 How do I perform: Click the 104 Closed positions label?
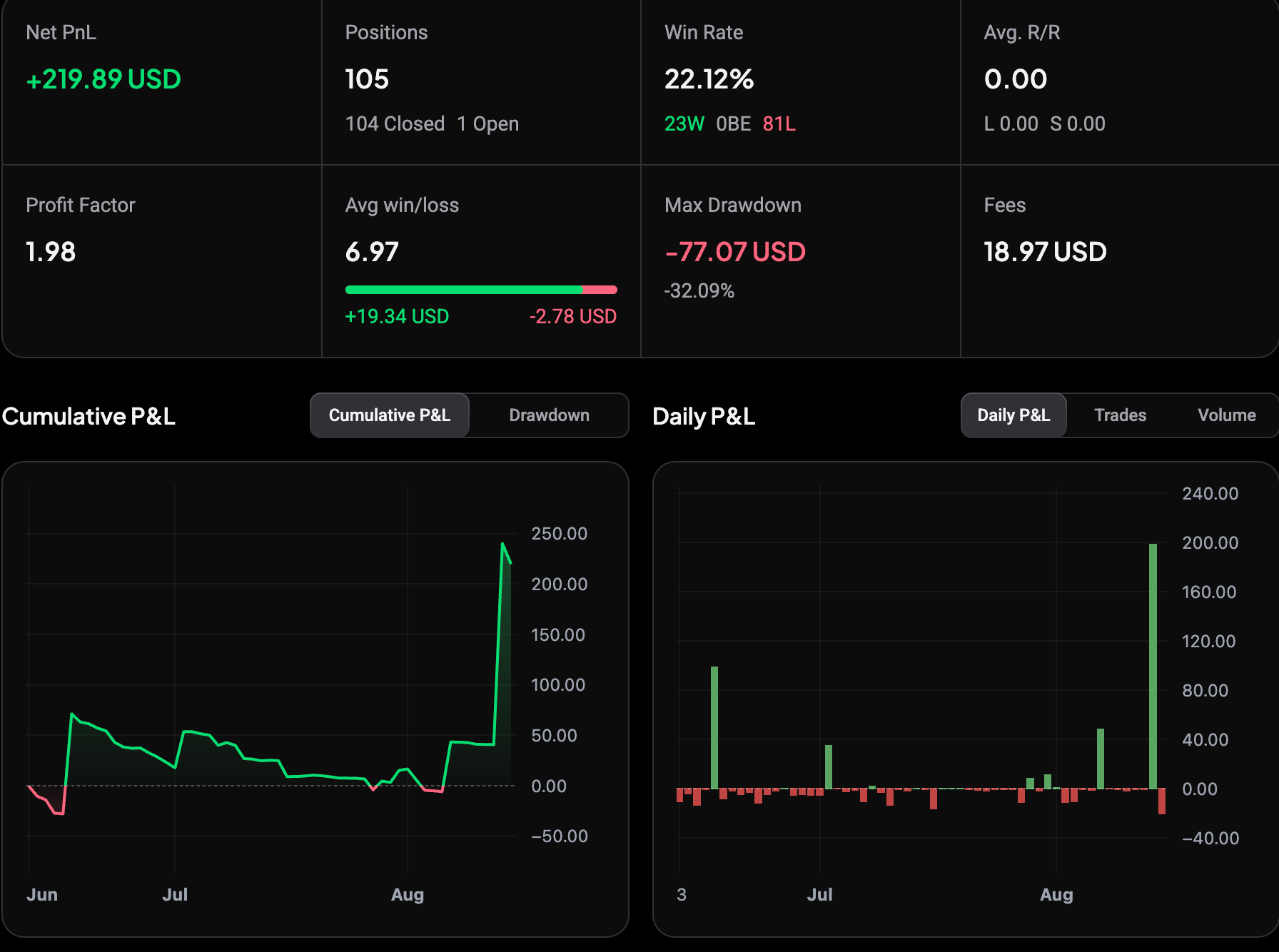click(x=395, y=124)
